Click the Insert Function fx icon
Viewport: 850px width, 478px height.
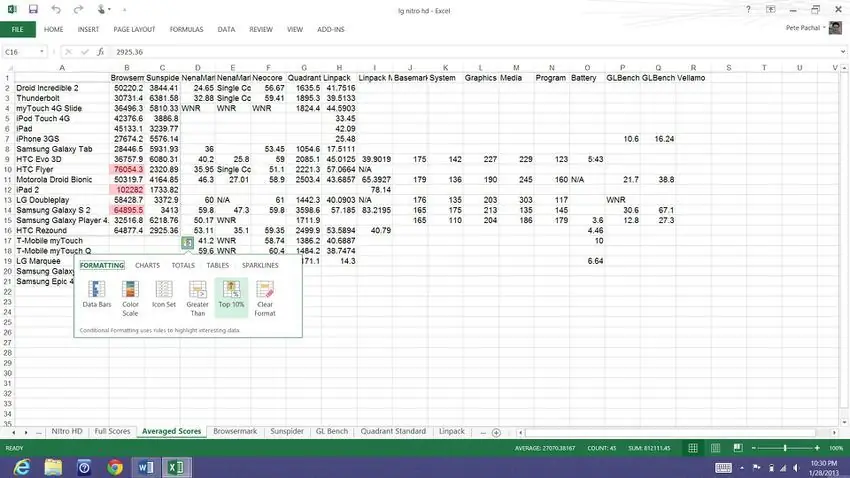pyautogui.click(x=100, y=51)
